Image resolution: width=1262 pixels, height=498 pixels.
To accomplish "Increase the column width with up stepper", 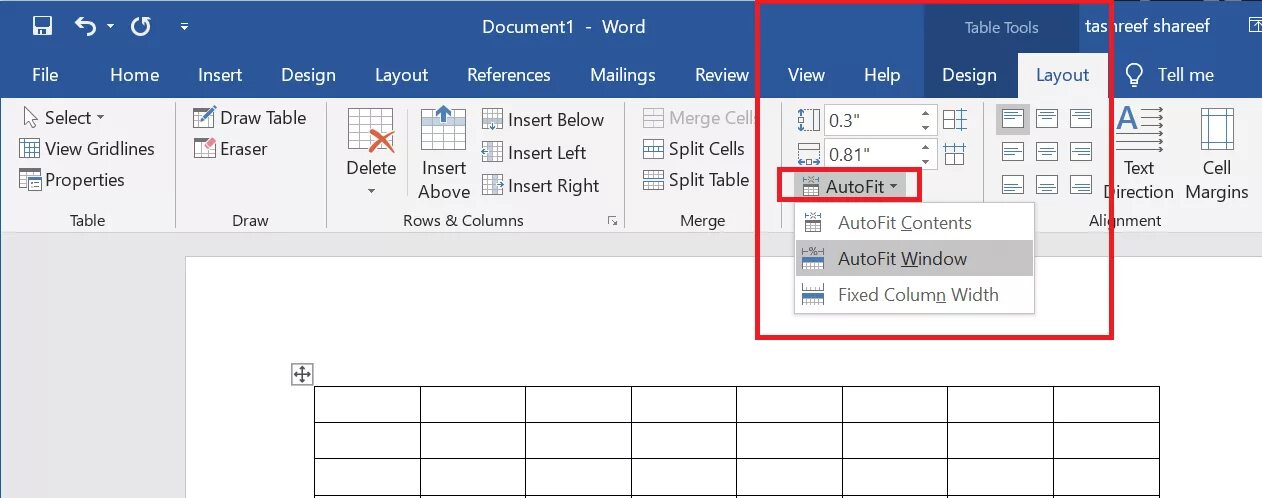I will click(927, 147).
